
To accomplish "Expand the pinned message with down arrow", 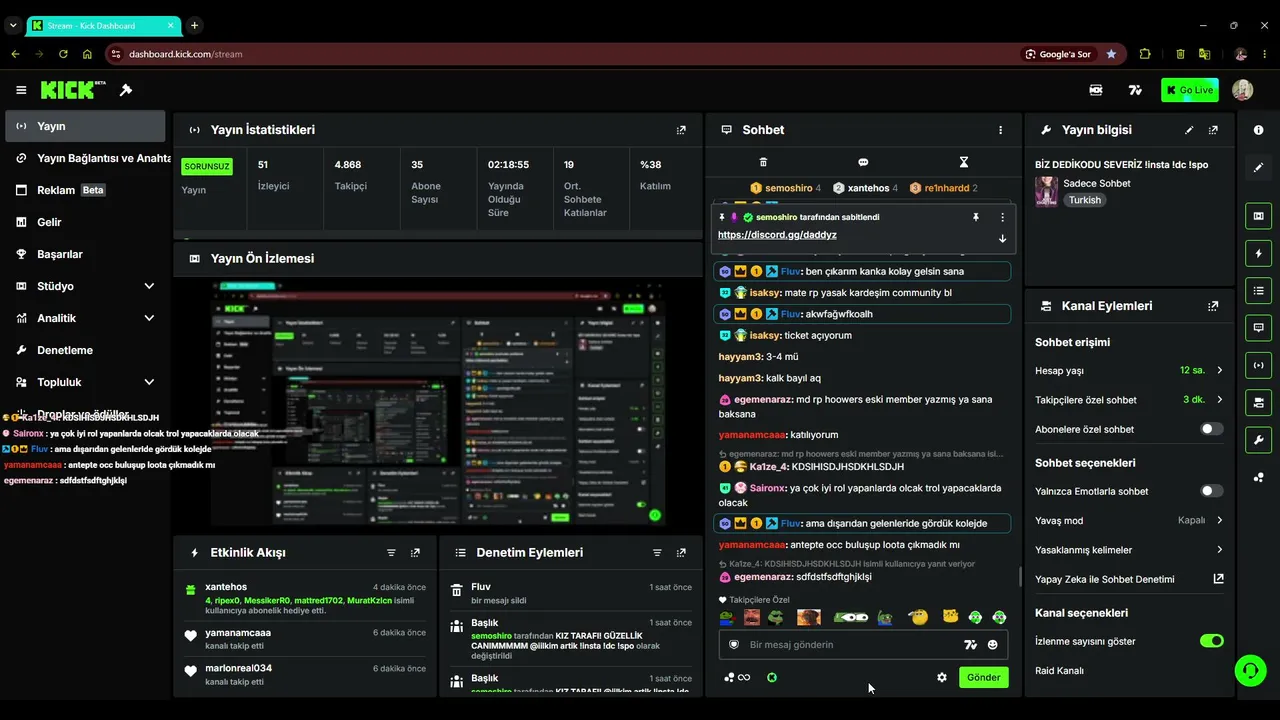I will (x=1002, y=238).
